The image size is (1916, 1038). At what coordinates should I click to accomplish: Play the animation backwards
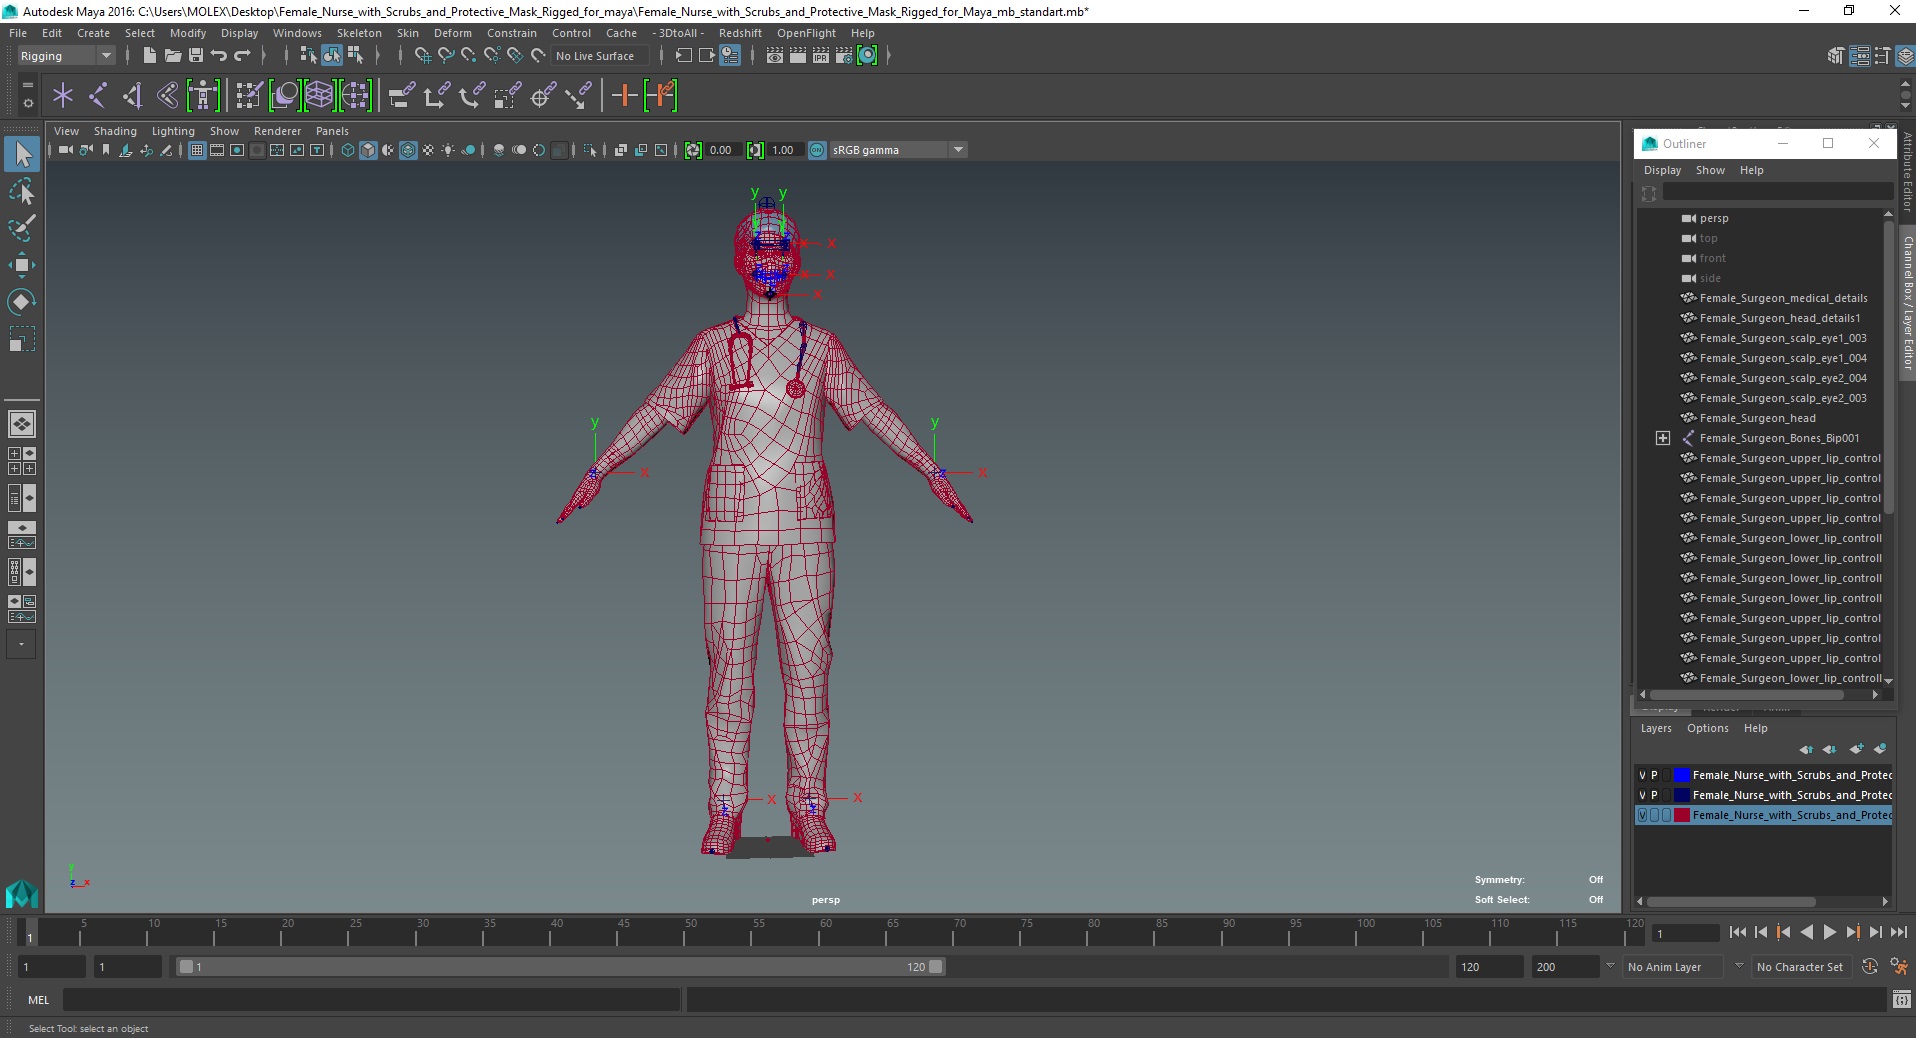point(1806,932)
